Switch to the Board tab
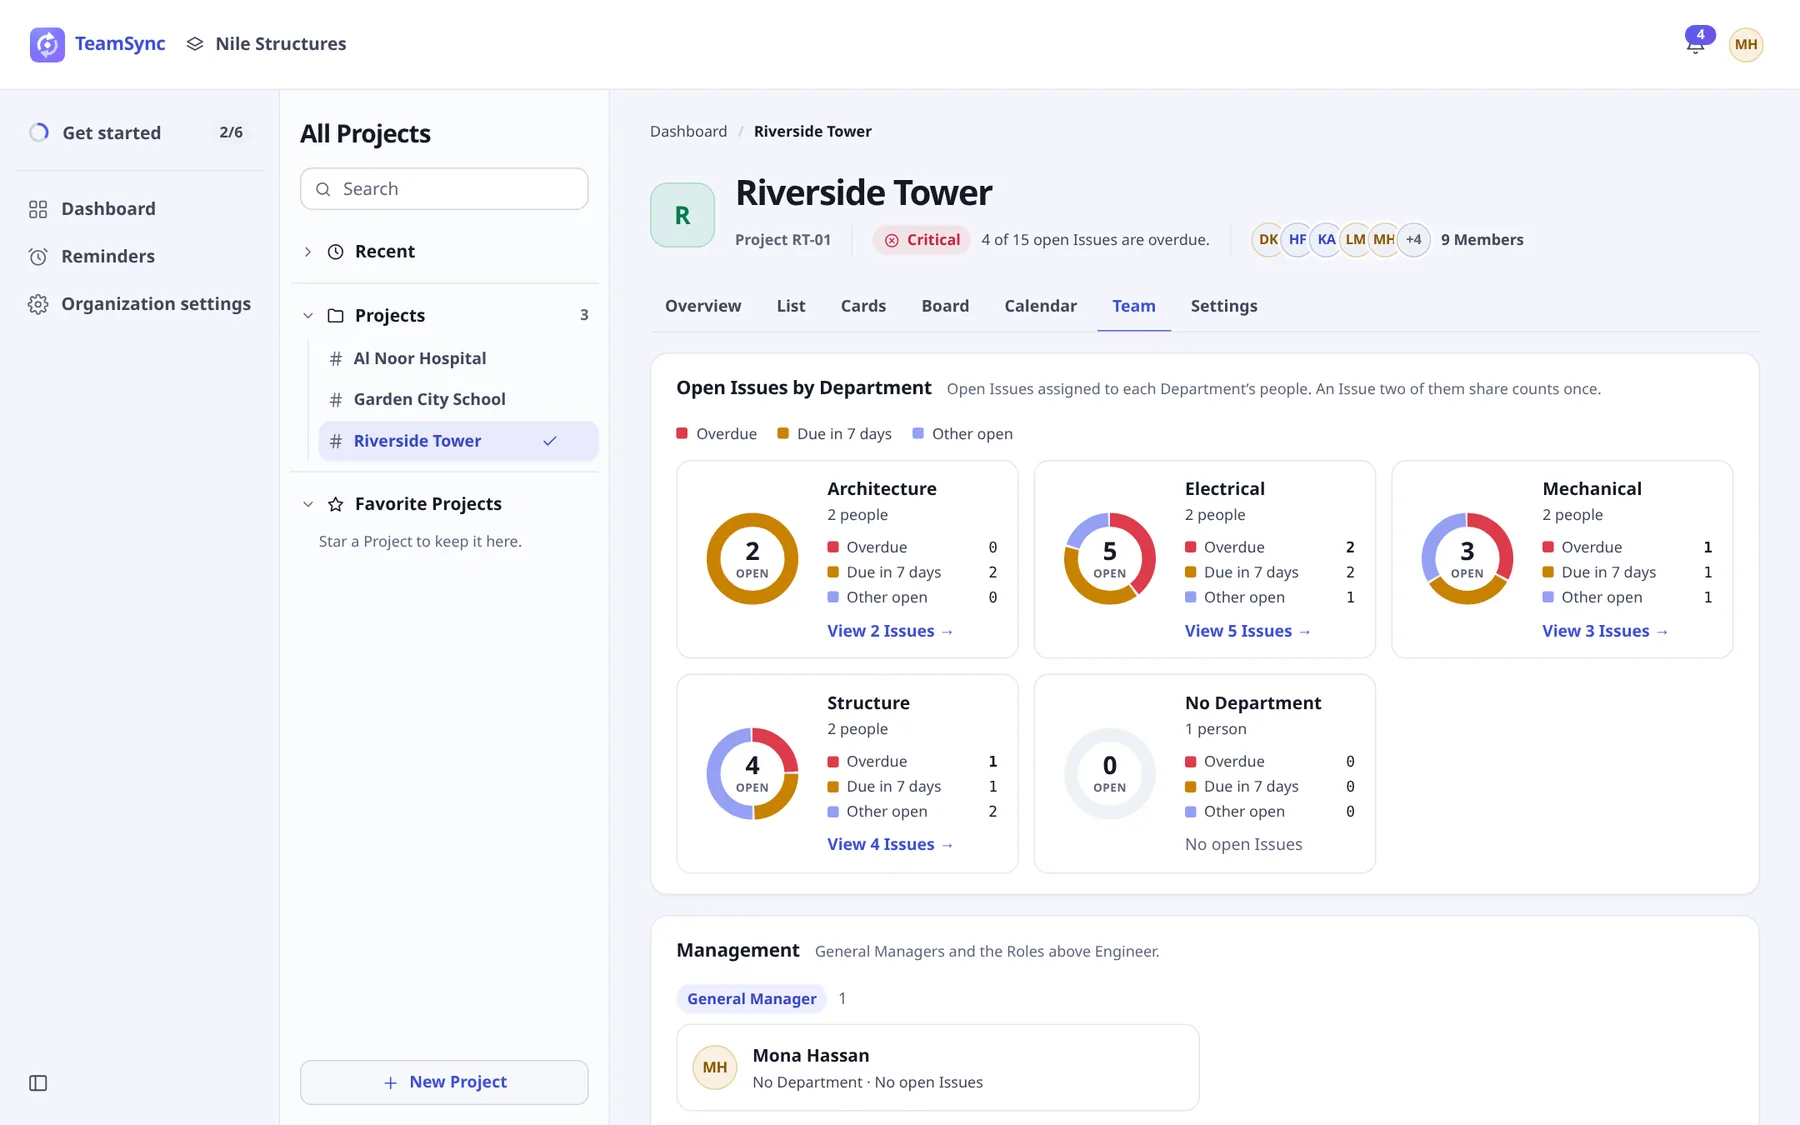1800x1125 pixels. pos(945,306)
